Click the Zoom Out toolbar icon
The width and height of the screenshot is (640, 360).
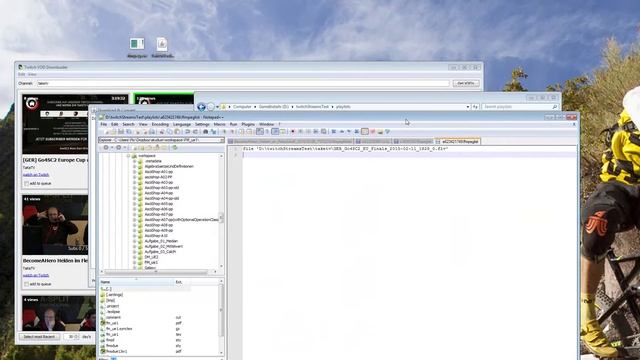pyautogui.click(x=232, y=131)
